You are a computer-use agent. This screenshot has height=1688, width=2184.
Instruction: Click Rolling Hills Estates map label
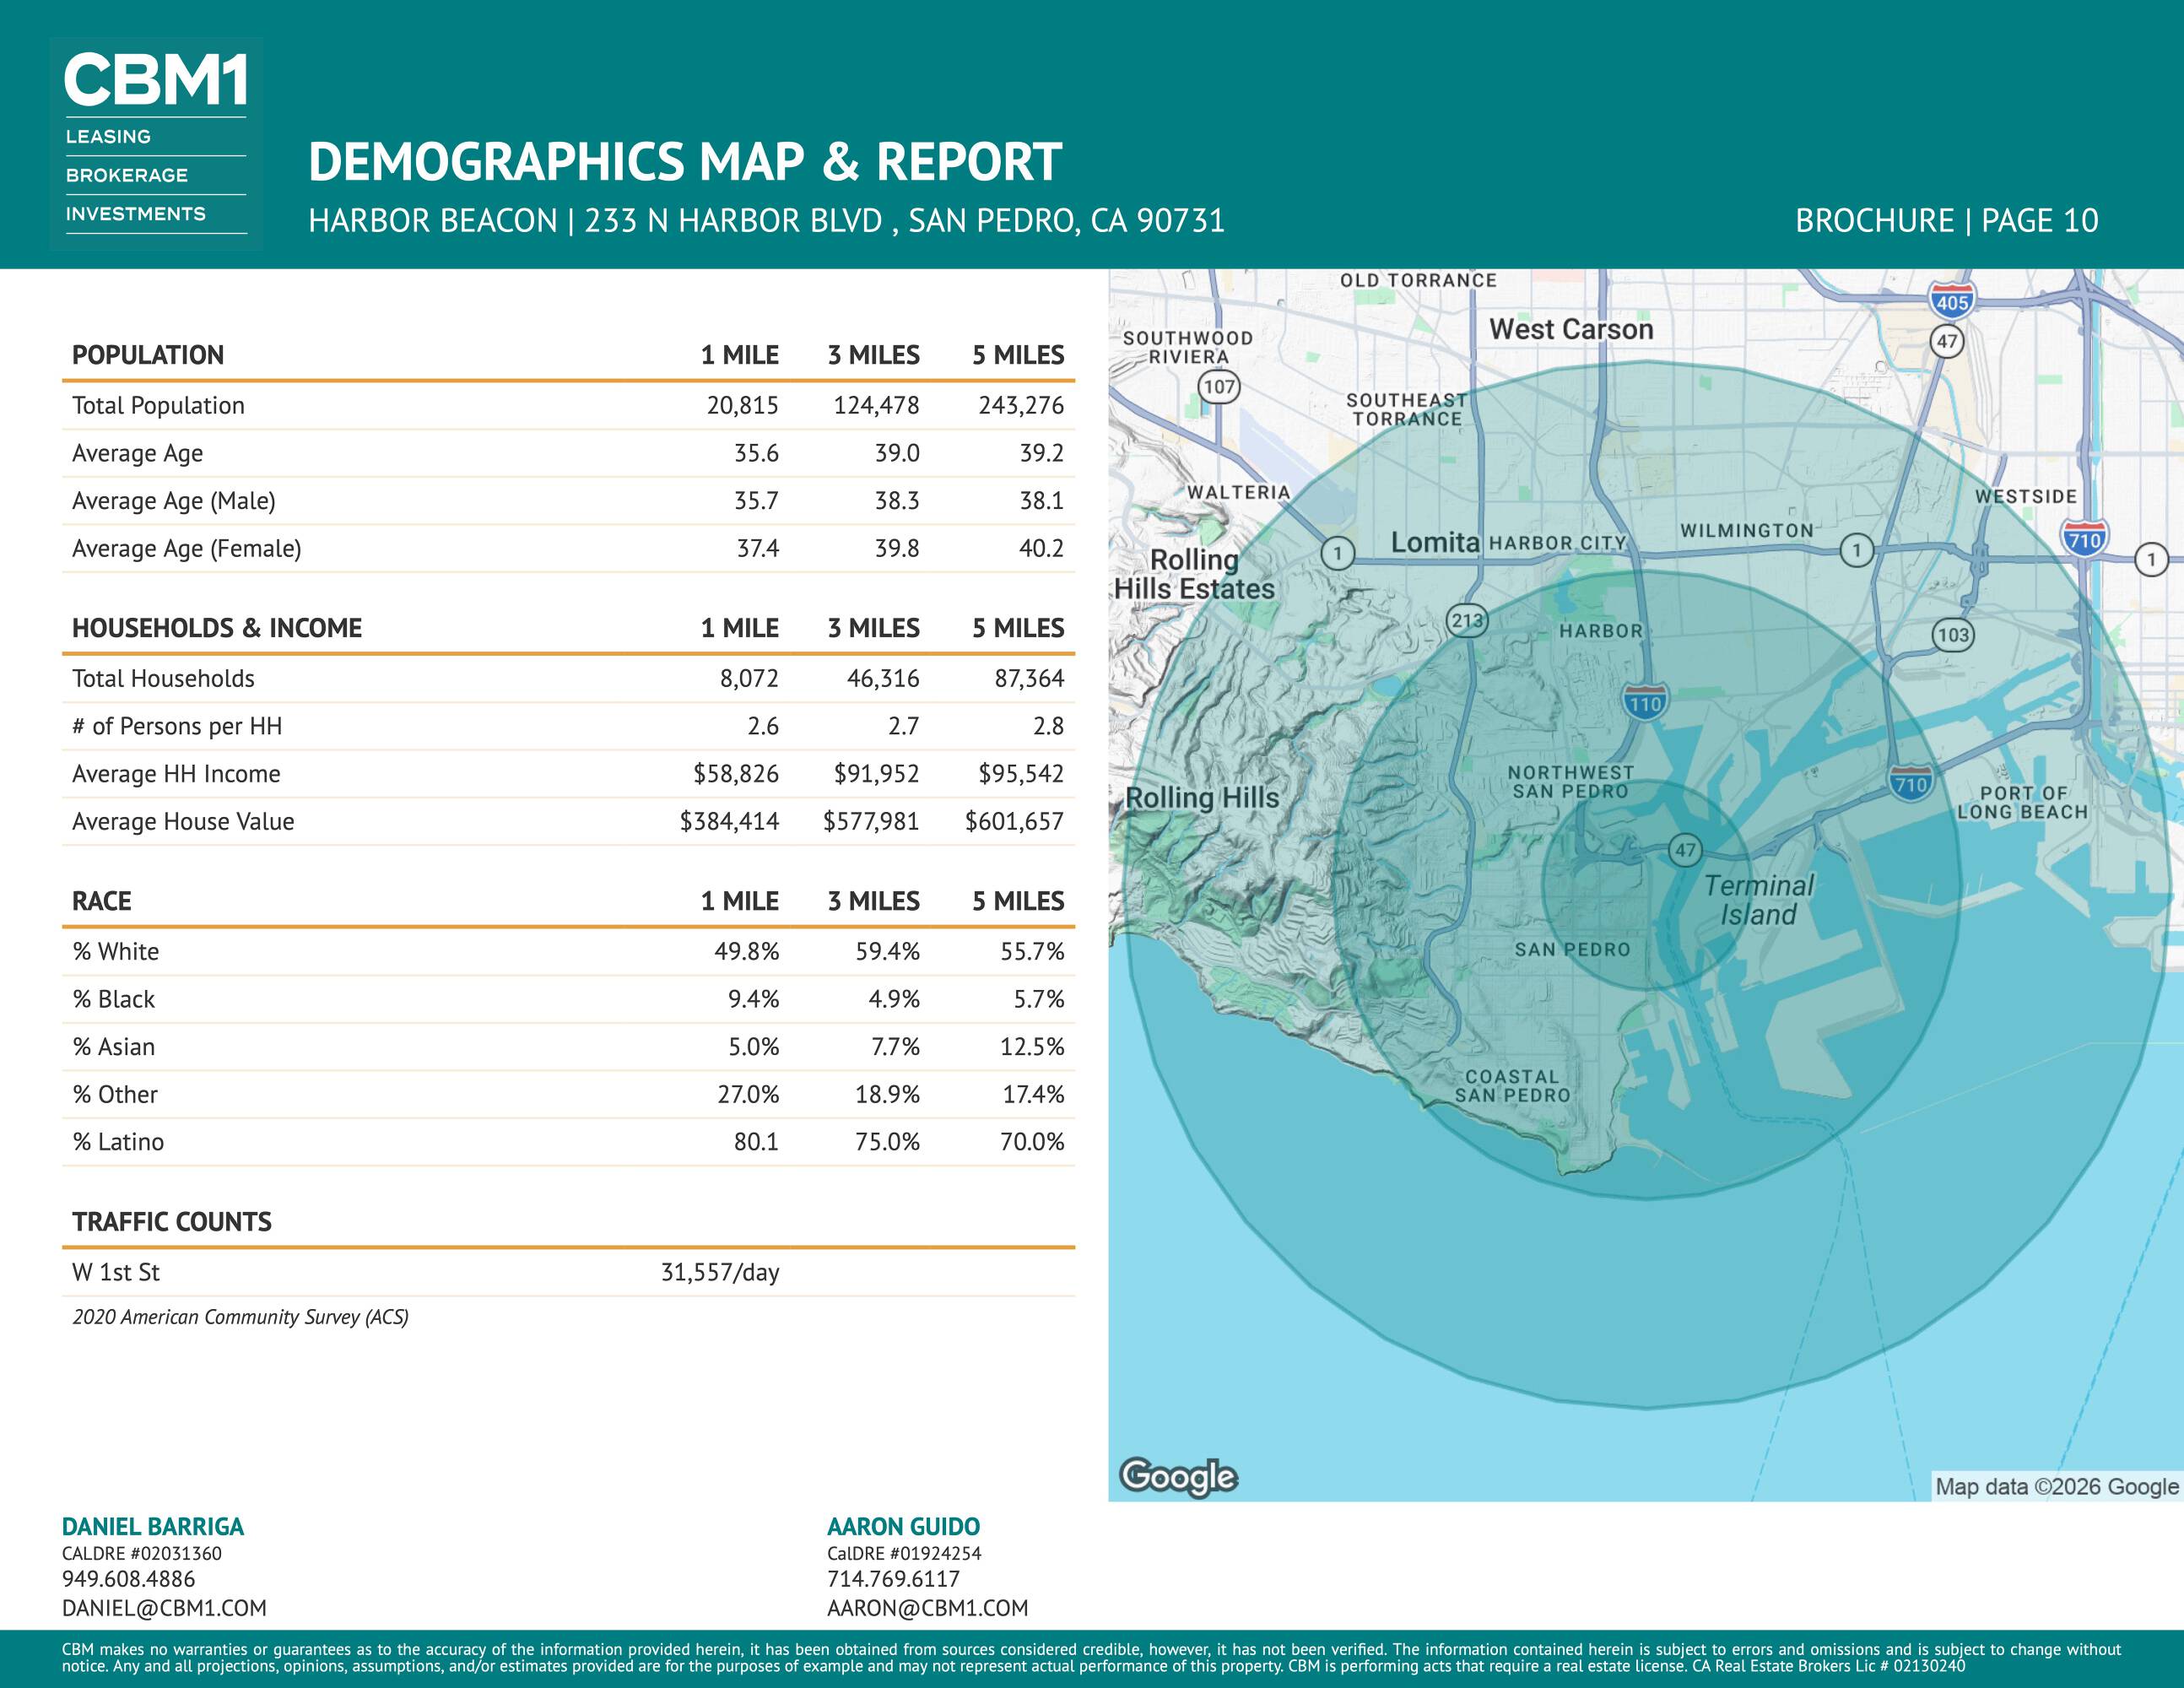[1194, 574]
